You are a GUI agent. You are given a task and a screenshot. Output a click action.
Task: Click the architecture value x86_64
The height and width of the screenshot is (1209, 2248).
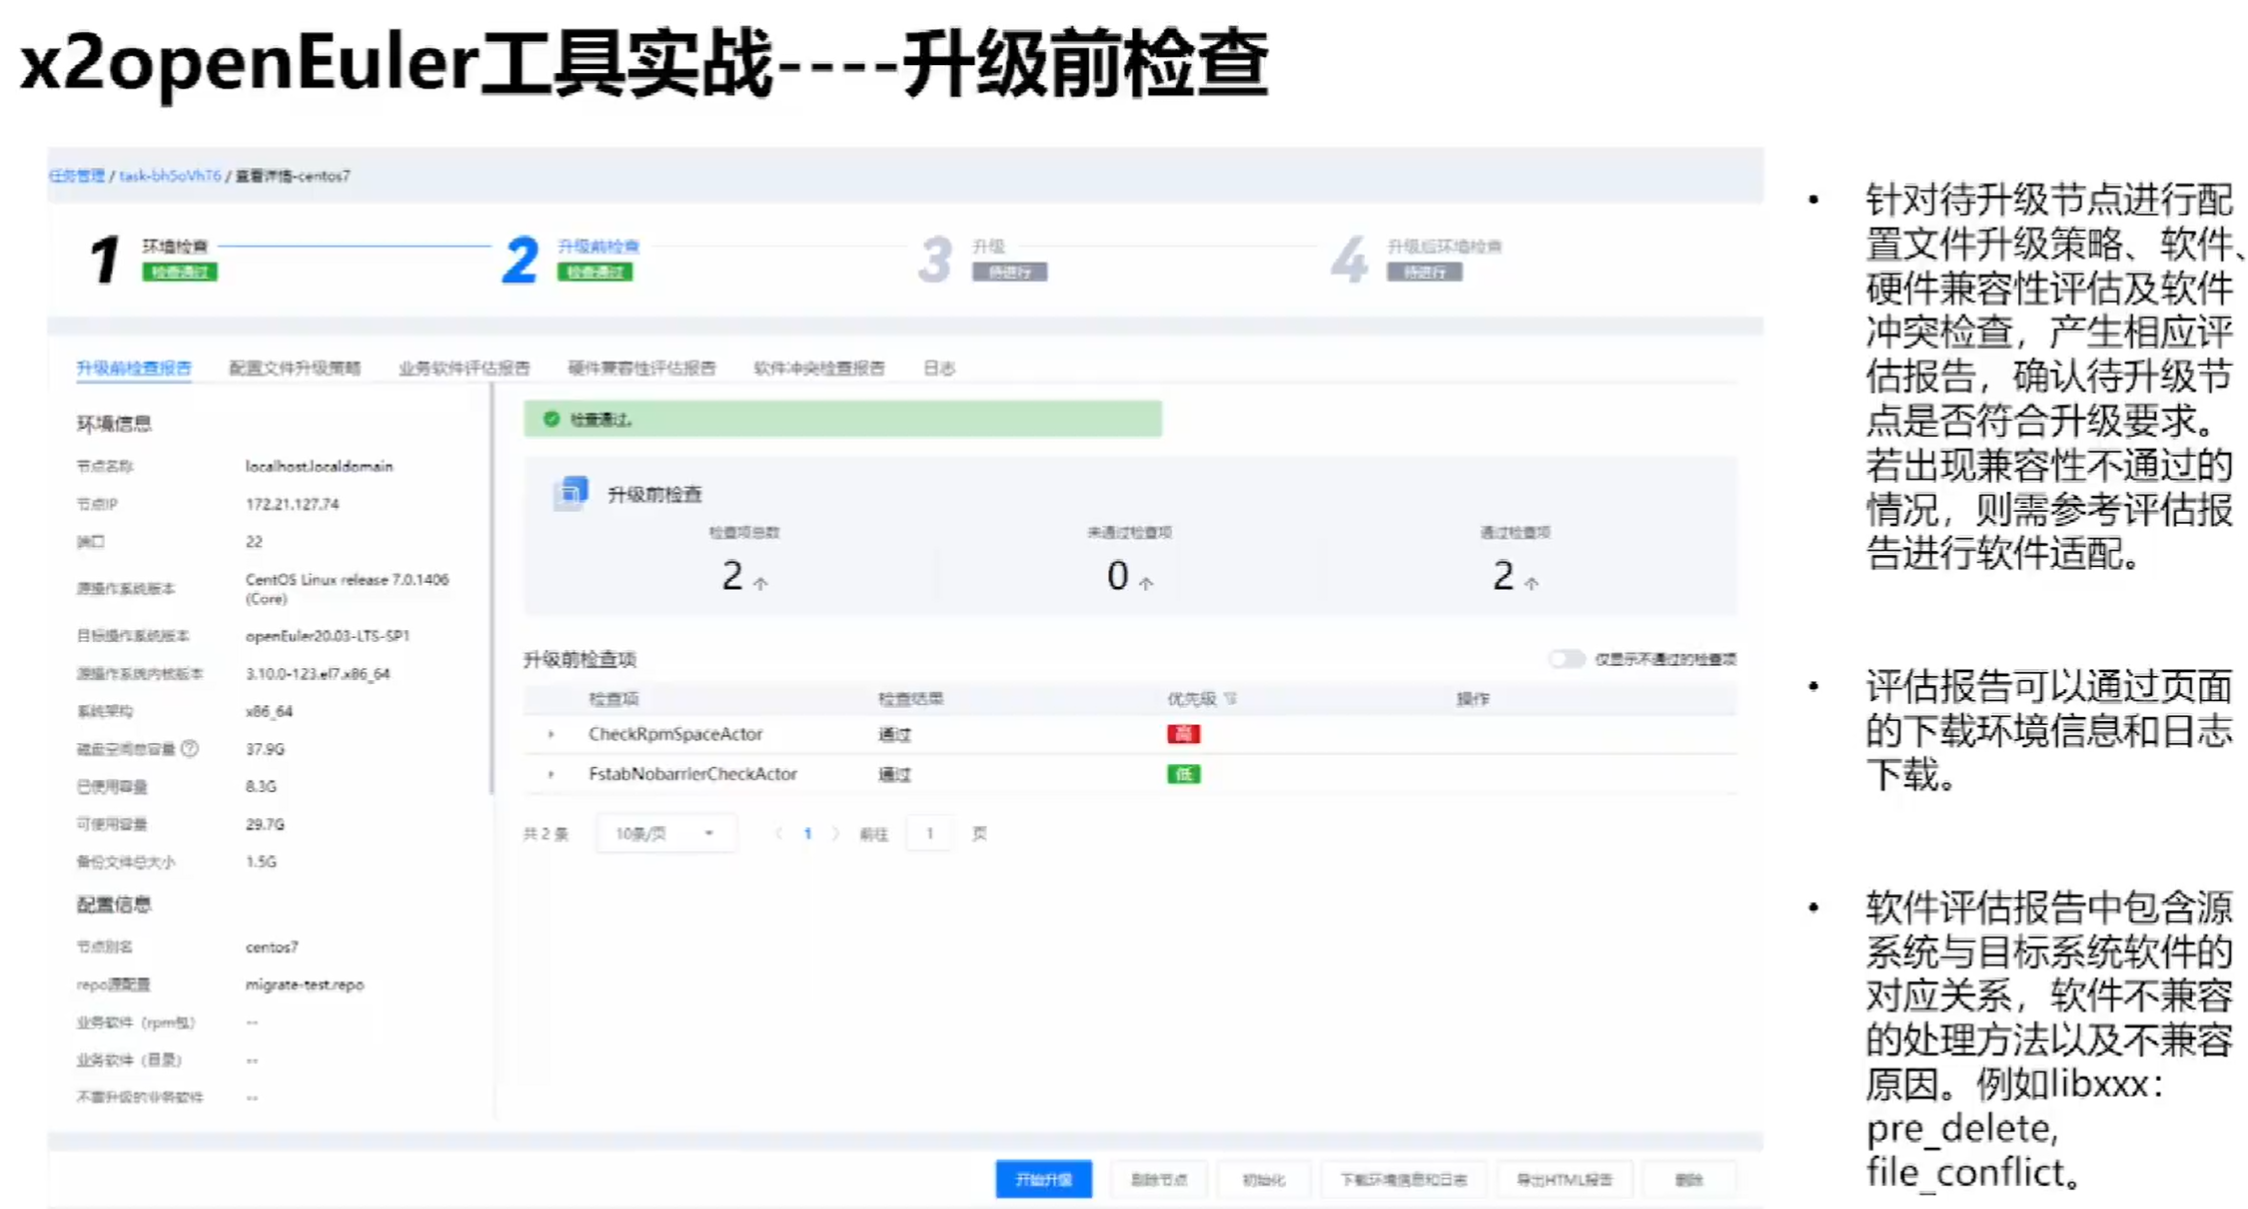(x=268, y=711)
